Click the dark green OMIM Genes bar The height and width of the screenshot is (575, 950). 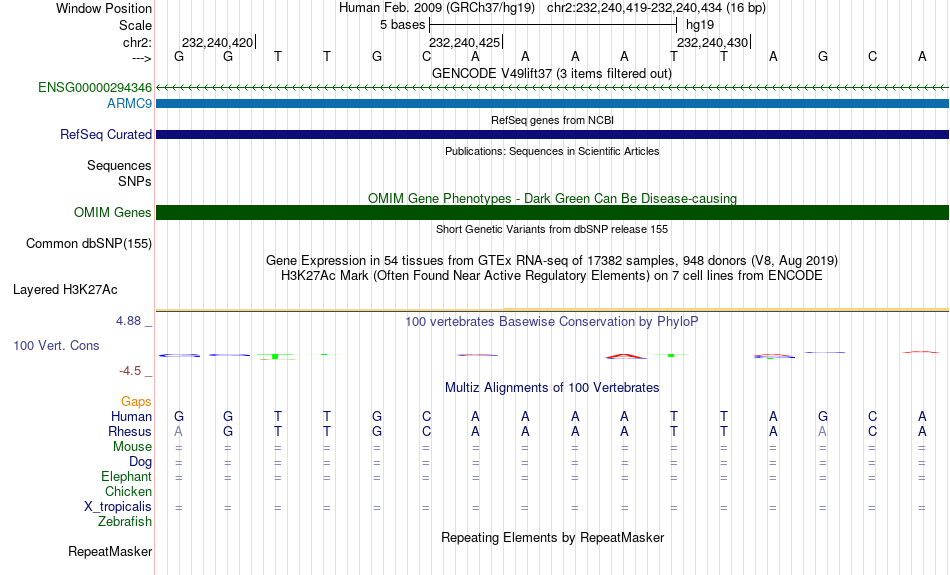point(552,213)
